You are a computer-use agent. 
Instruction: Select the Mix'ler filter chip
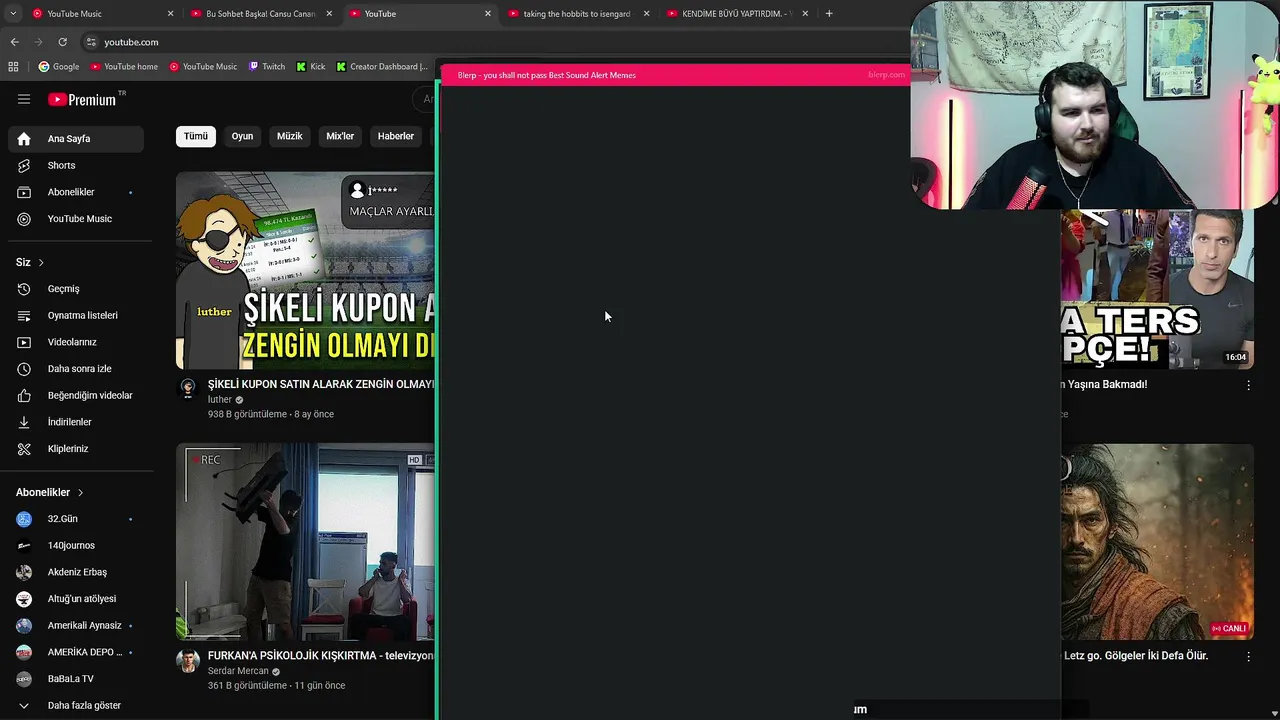340,136
